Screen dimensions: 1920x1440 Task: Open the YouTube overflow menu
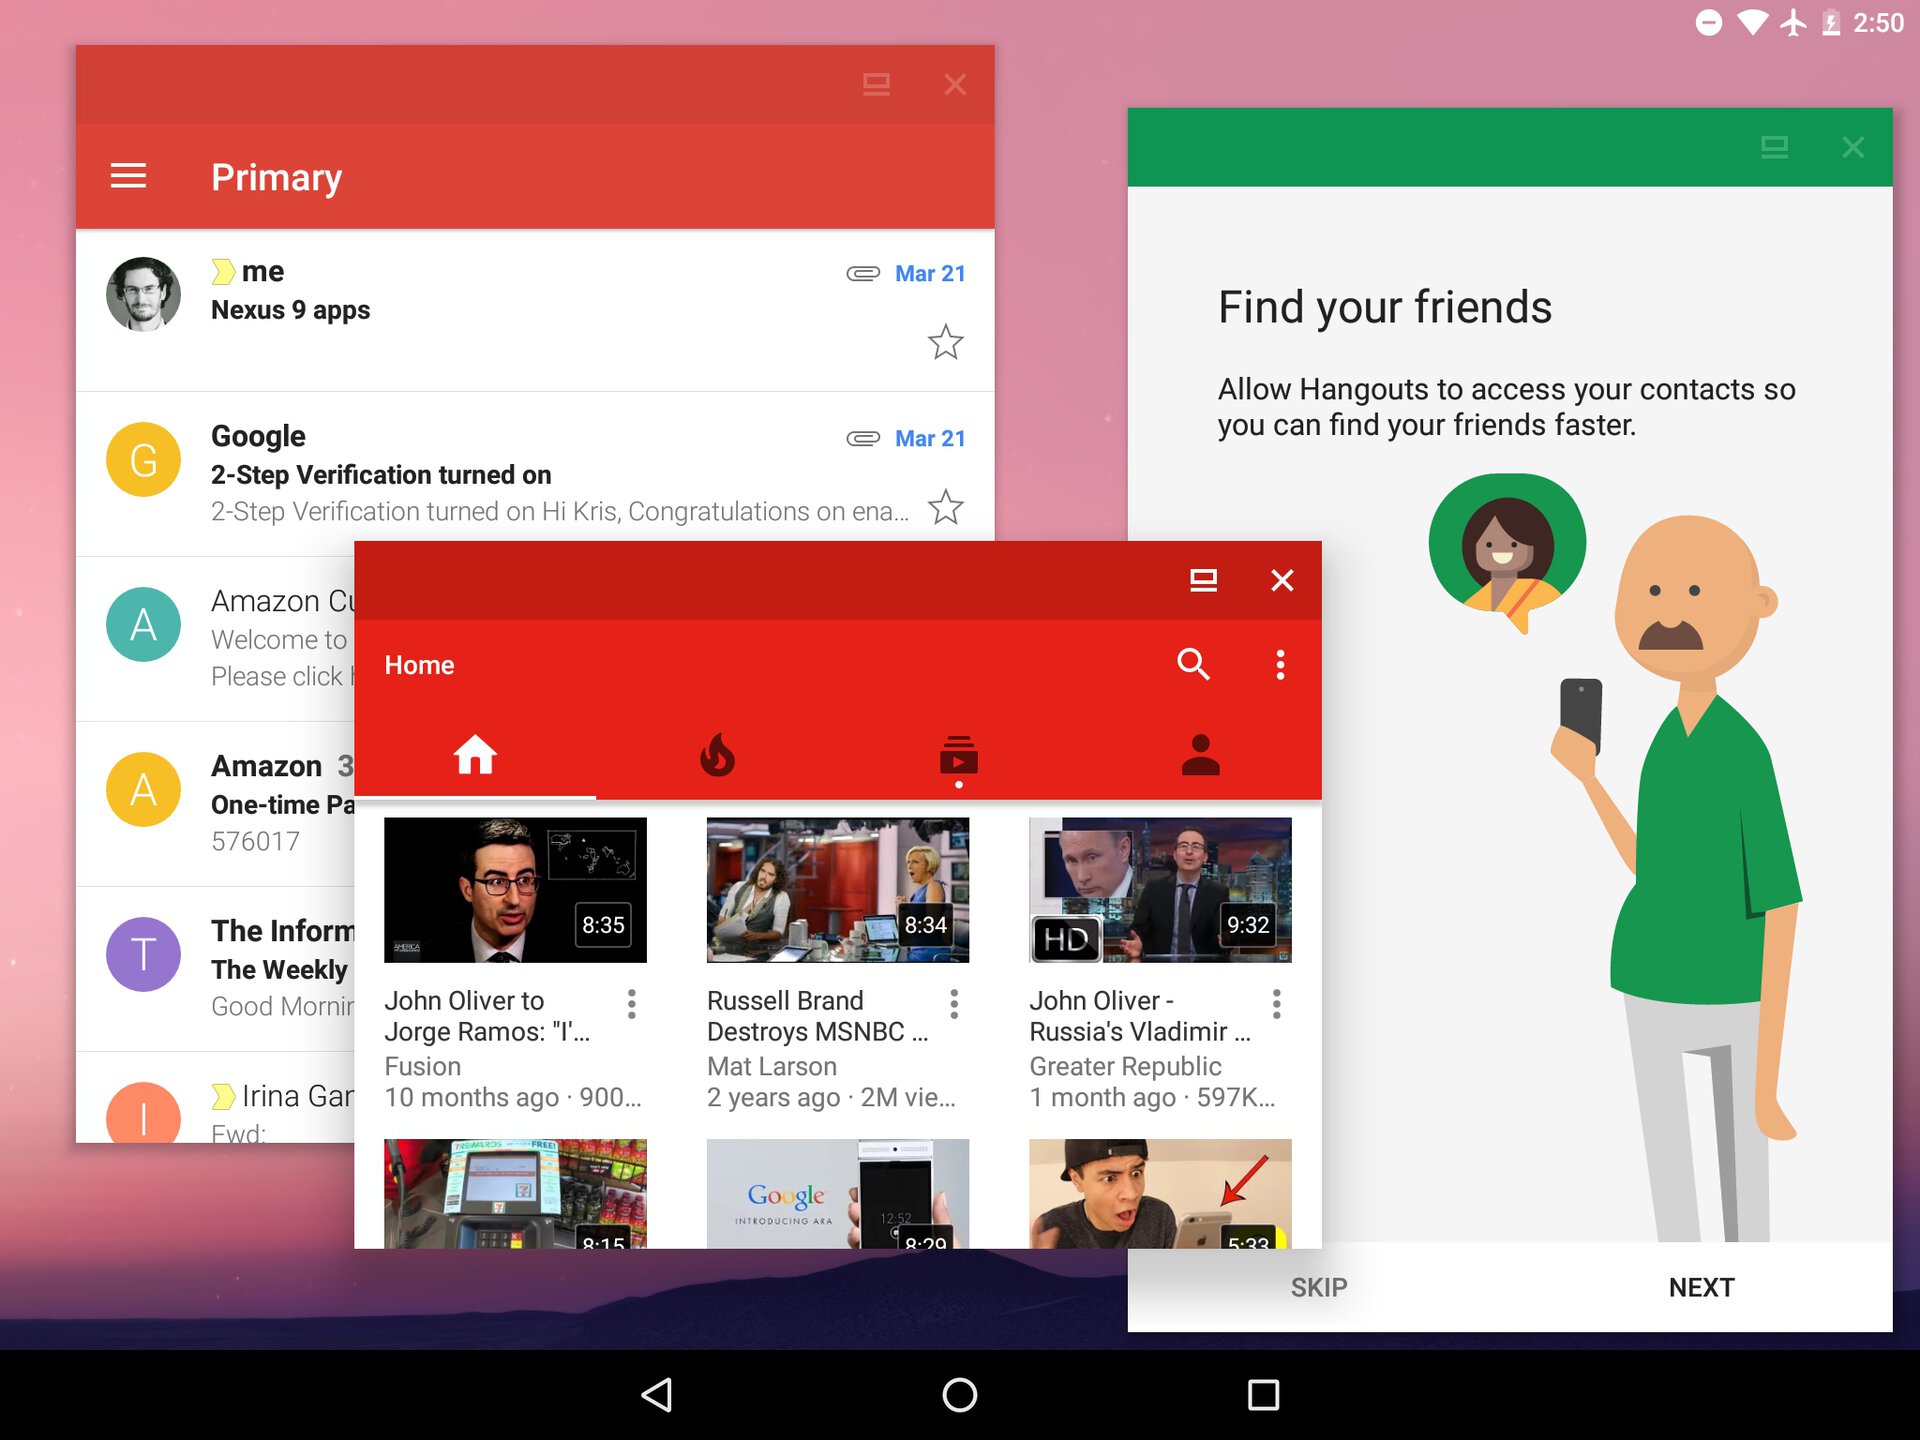(1280, 664)
